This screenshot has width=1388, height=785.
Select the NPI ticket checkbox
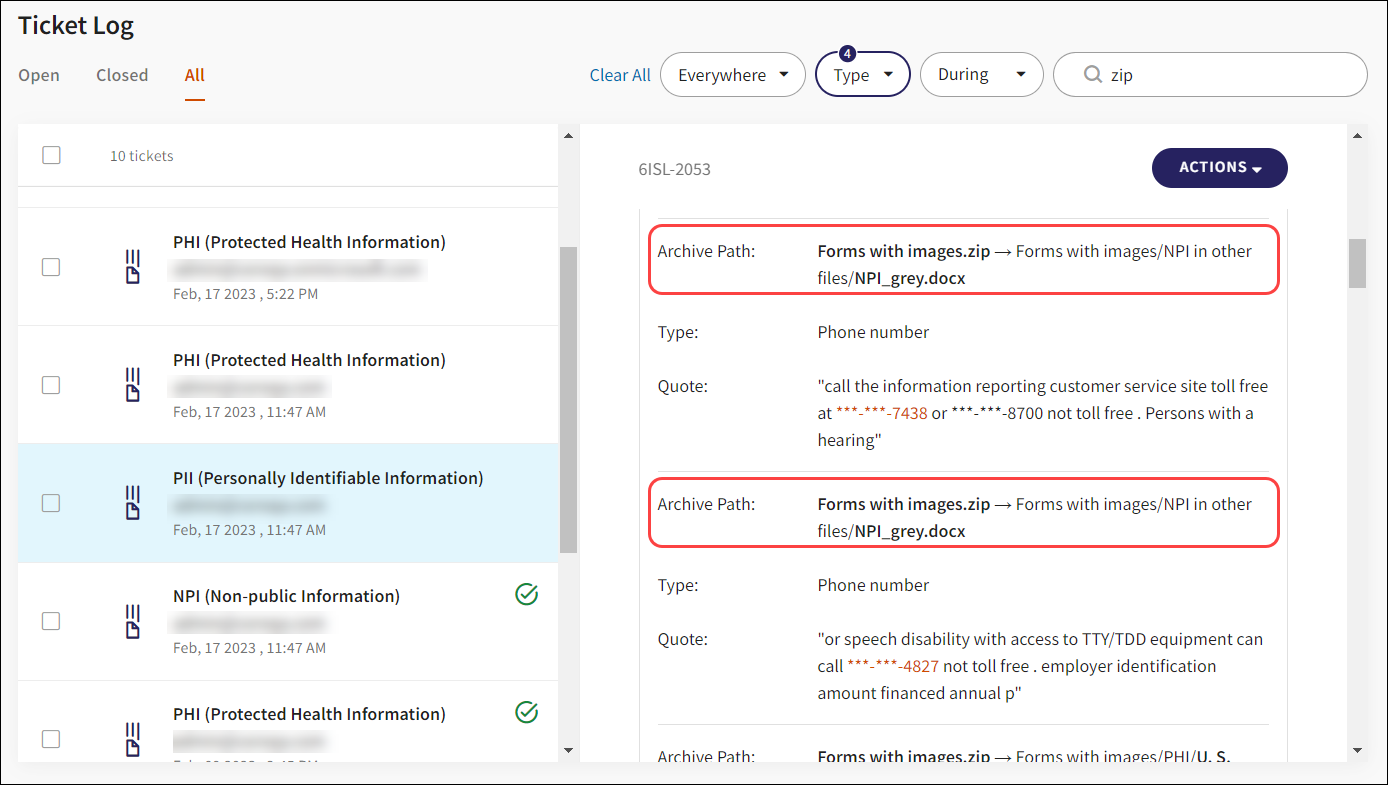tap(51, 621)
